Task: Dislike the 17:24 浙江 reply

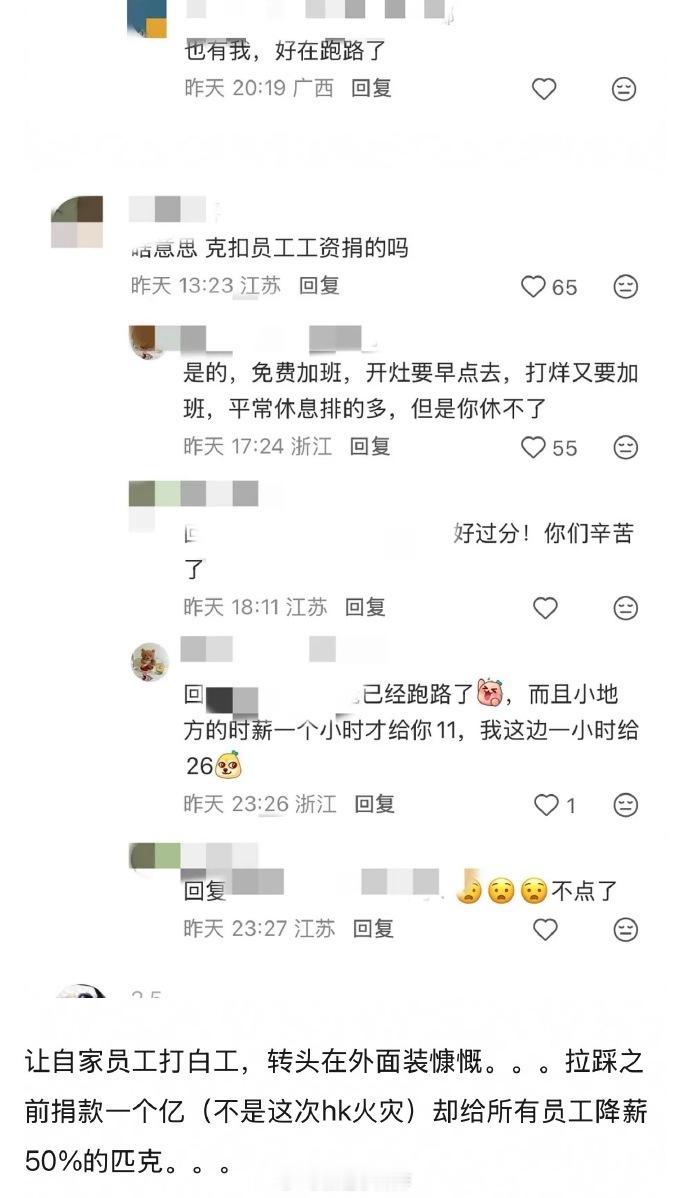Action: [x=626, y=447]
